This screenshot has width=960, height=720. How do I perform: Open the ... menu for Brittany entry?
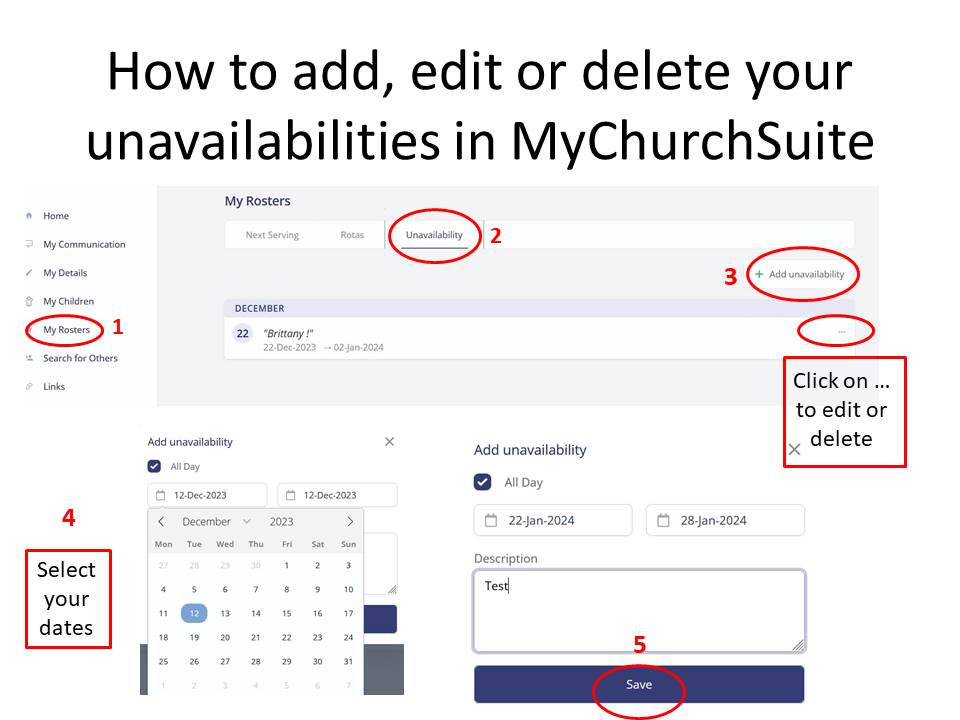click(842, 332)
